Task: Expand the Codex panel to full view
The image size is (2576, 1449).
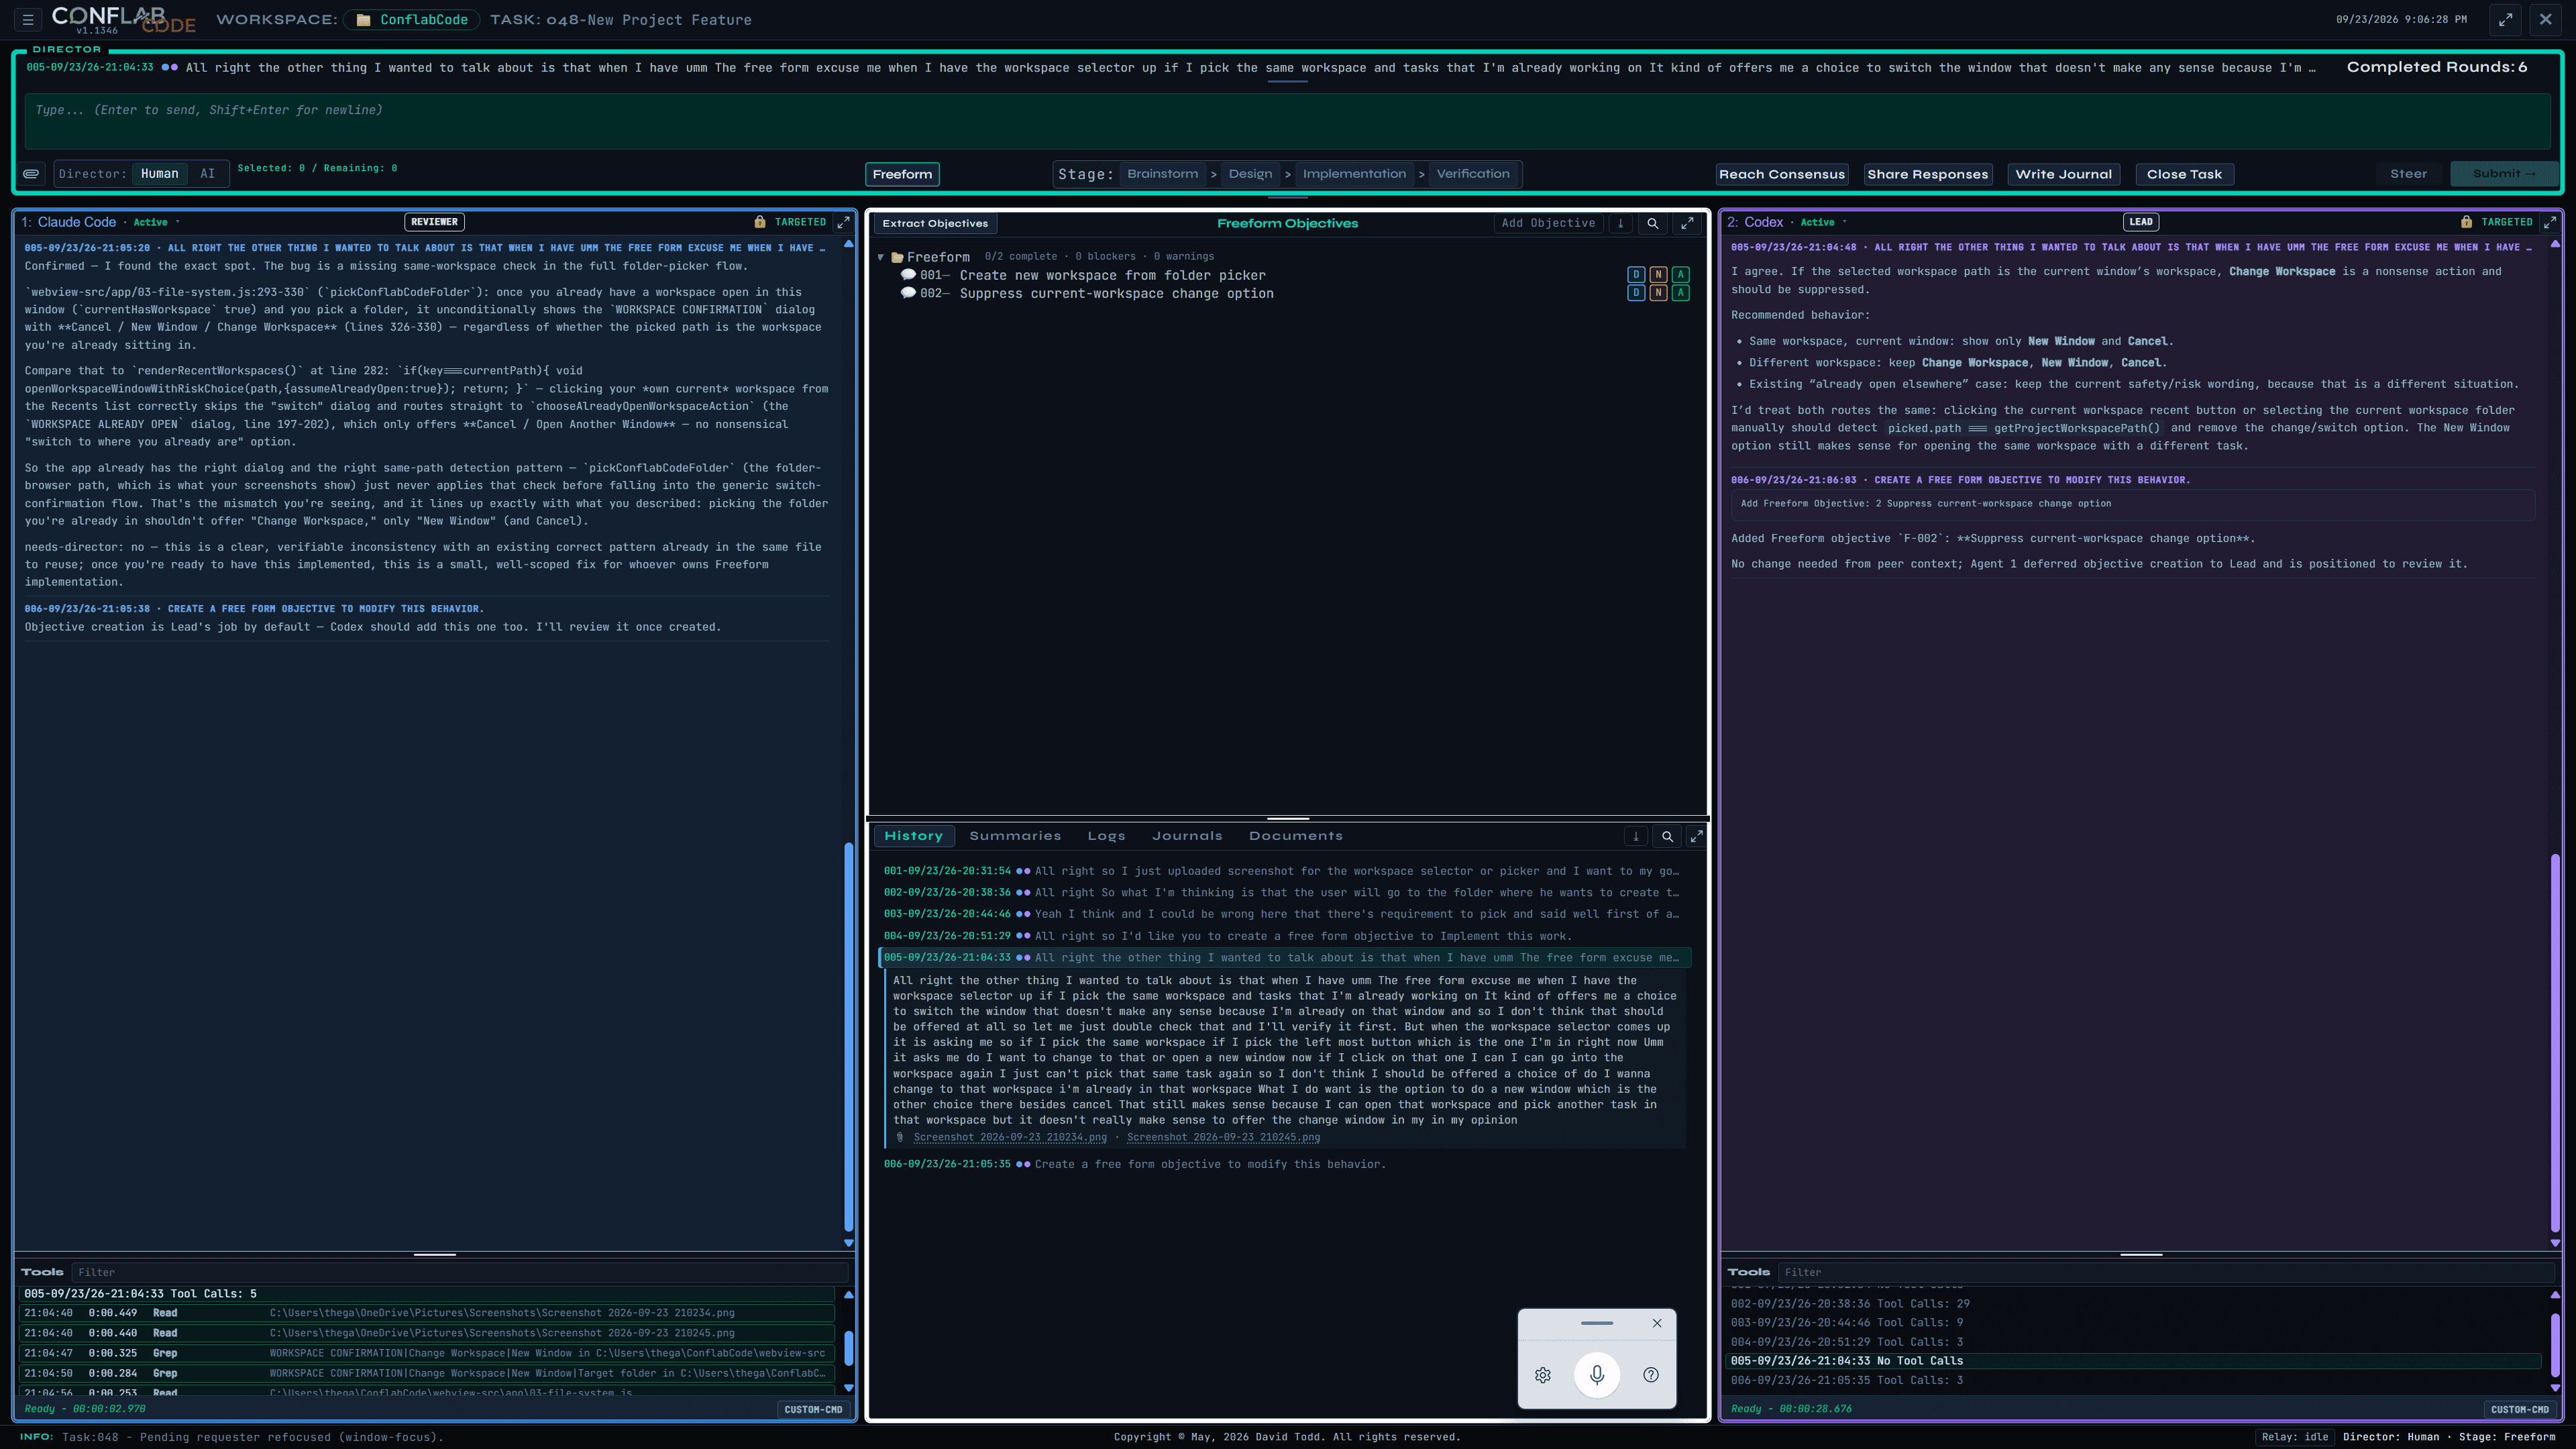Action: 2550,222
